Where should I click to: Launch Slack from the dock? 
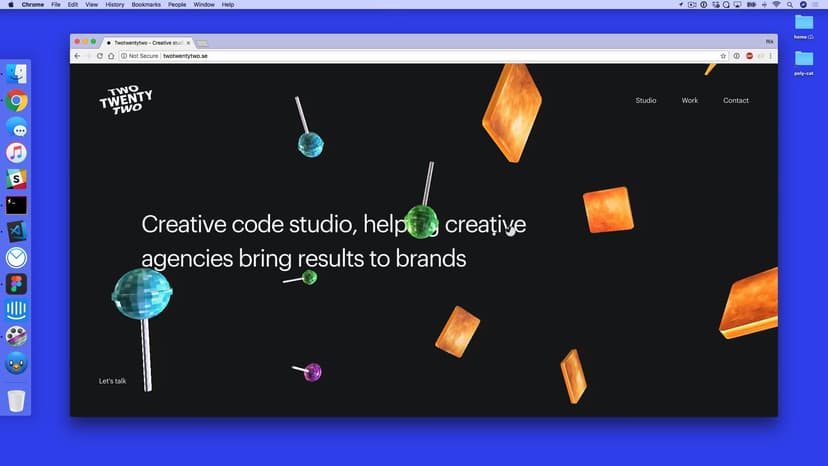16,179
